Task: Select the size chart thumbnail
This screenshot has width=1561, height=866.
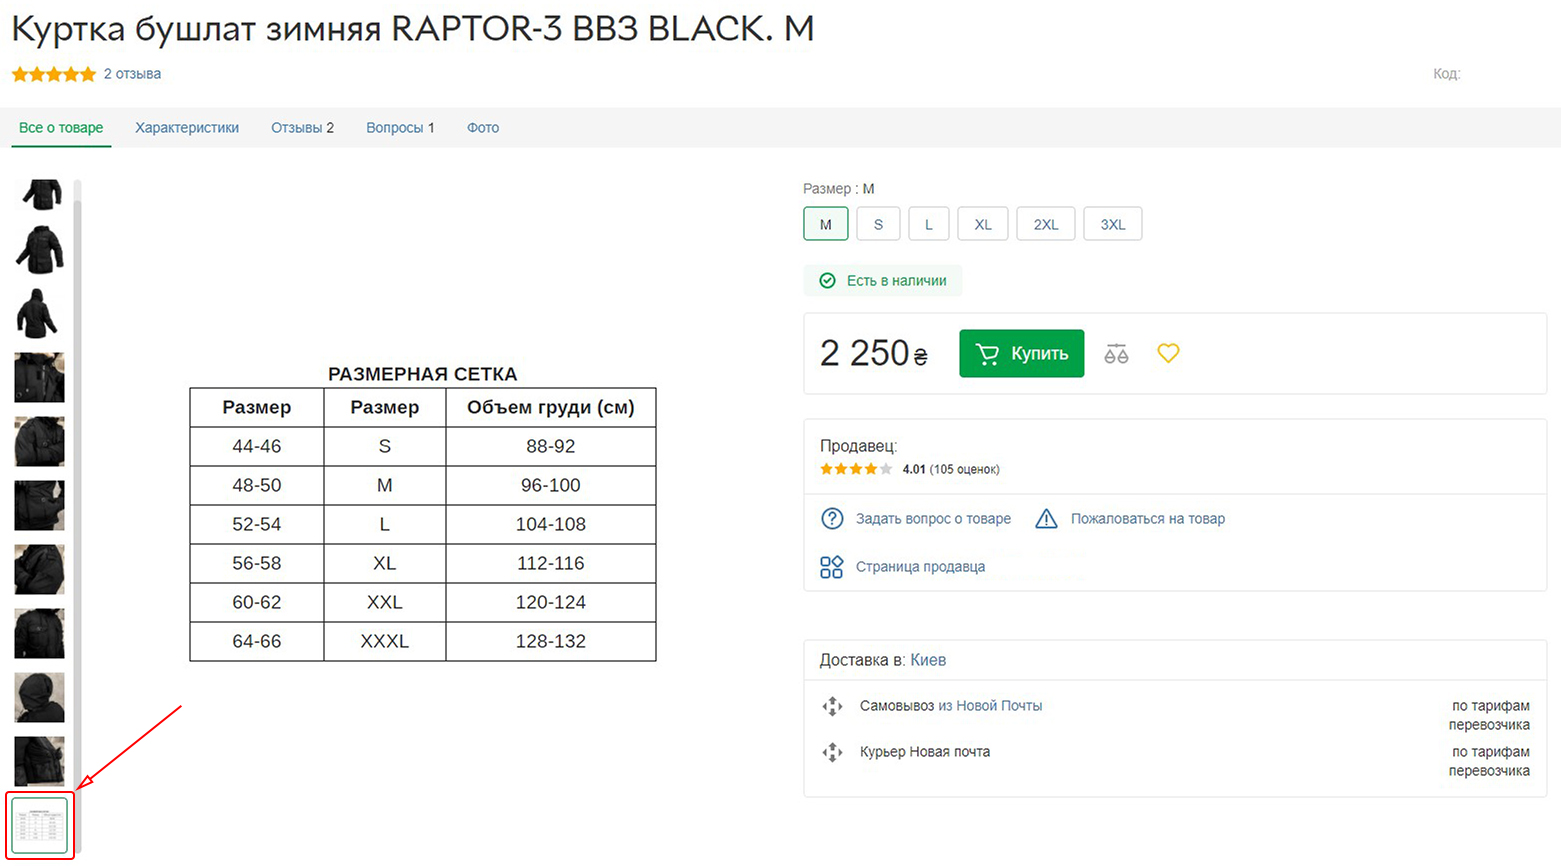Action: pyautogui.click(x=40, y=825)
